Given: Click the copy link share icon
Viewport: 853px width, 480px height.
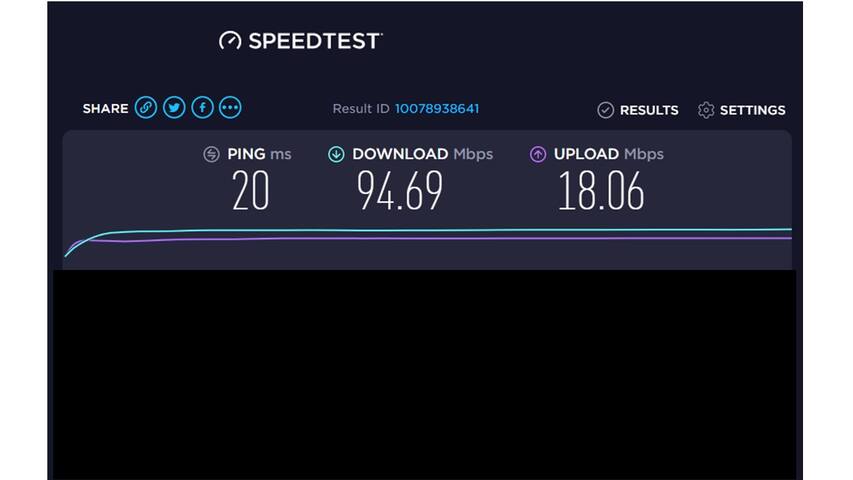Looking at the screenshot, I should (x=146, y=108).
